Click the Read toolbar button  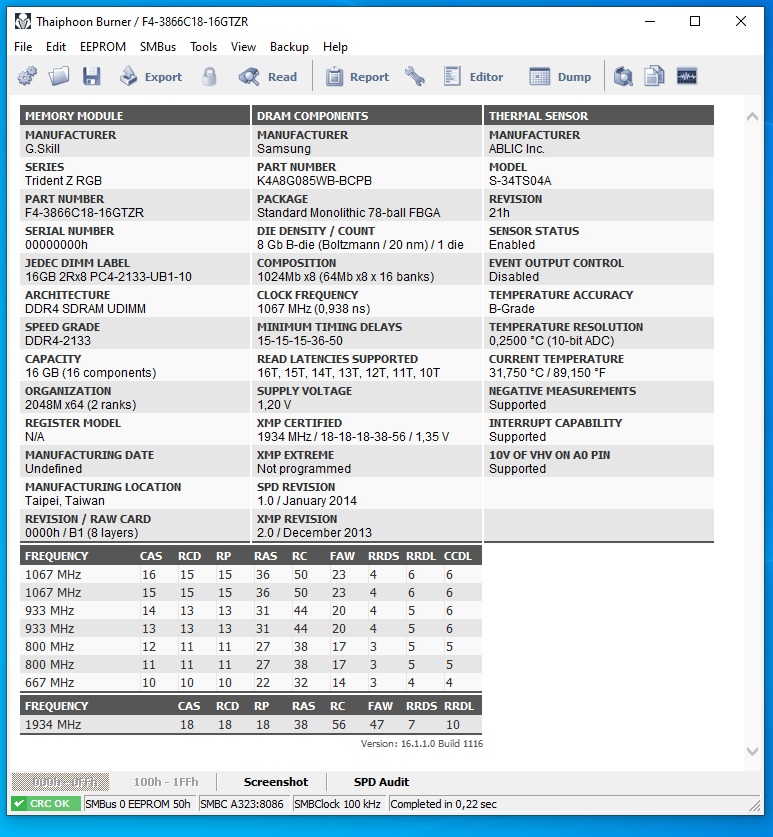pos(268,77)
